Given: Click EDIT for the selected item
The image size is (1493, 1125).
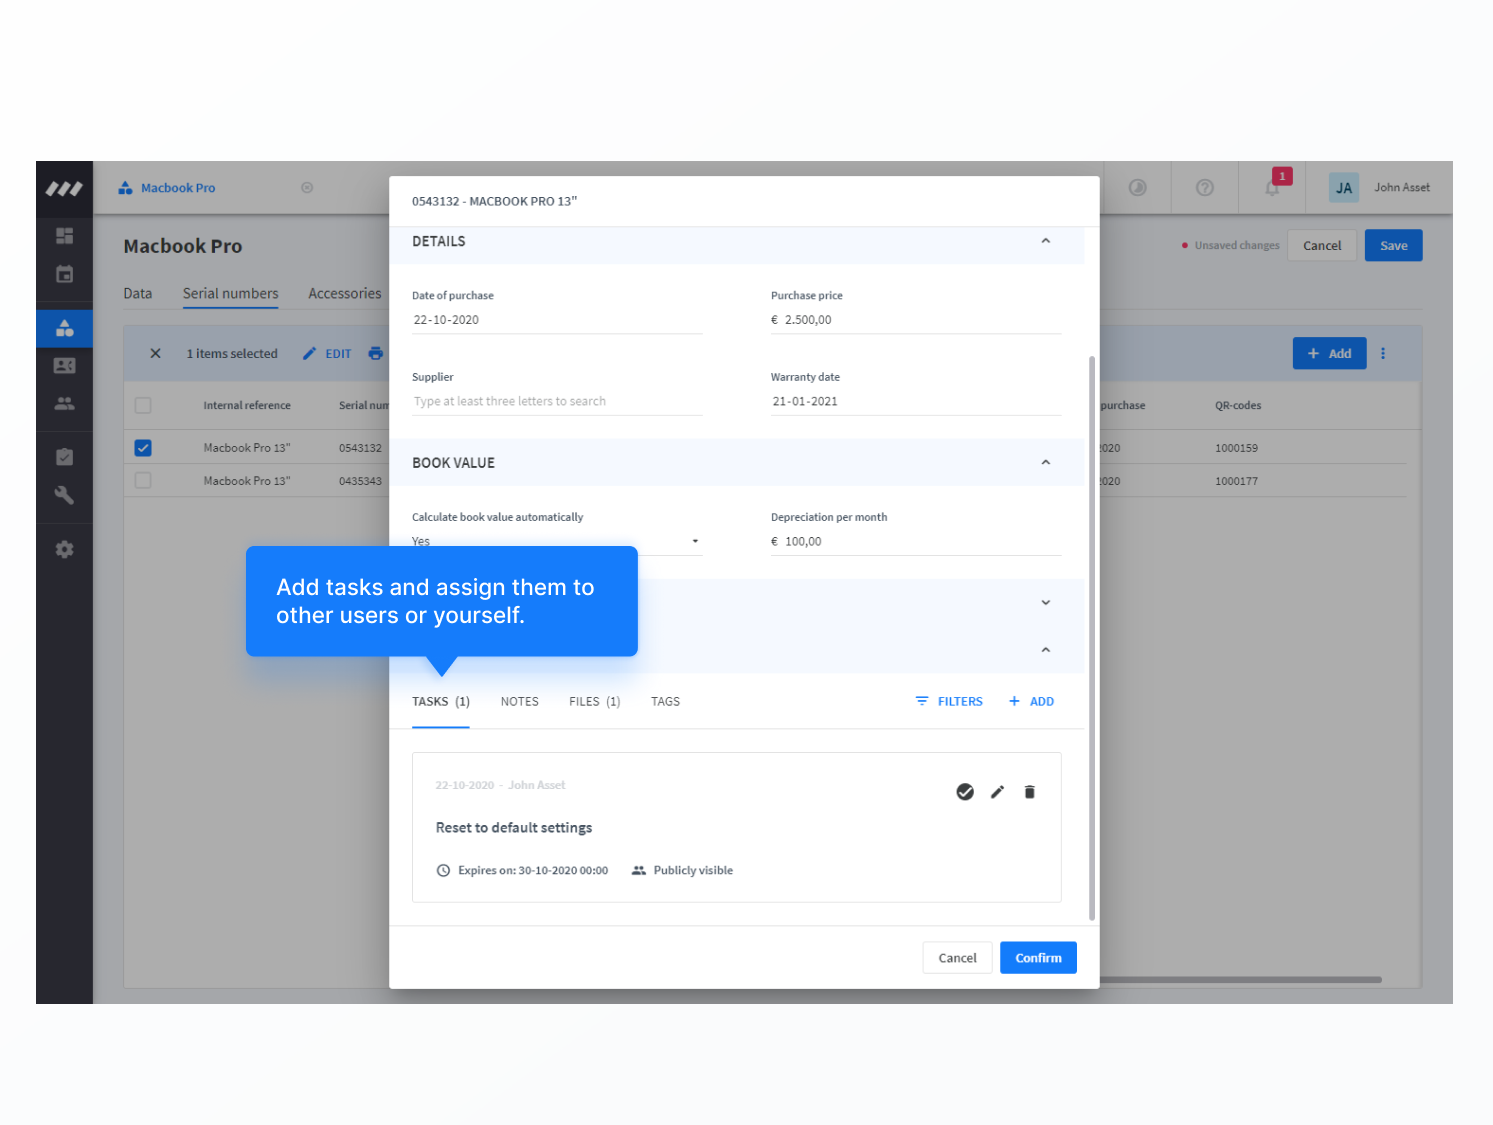Looking at the screenshot, I should coord(327,353).
